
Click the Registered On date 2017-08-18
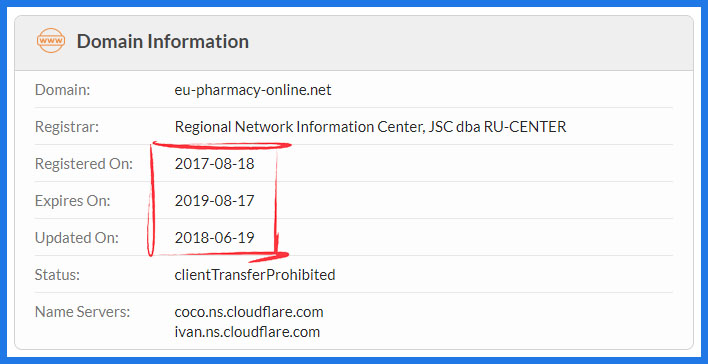click(x=214, y=163)
